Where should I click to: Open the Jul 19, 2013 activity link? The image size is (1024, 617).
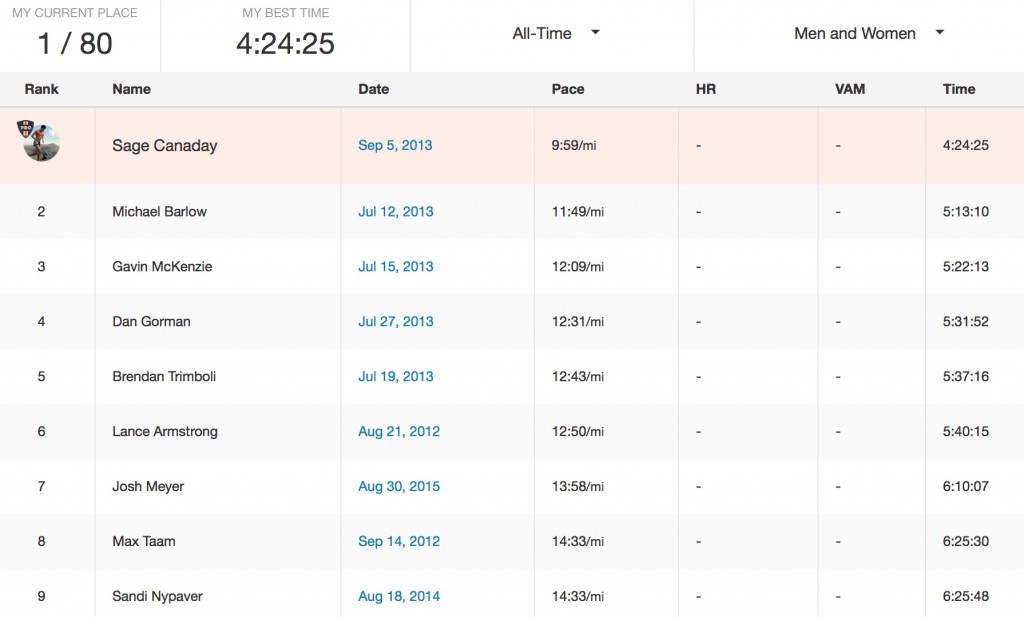point(395,377)
